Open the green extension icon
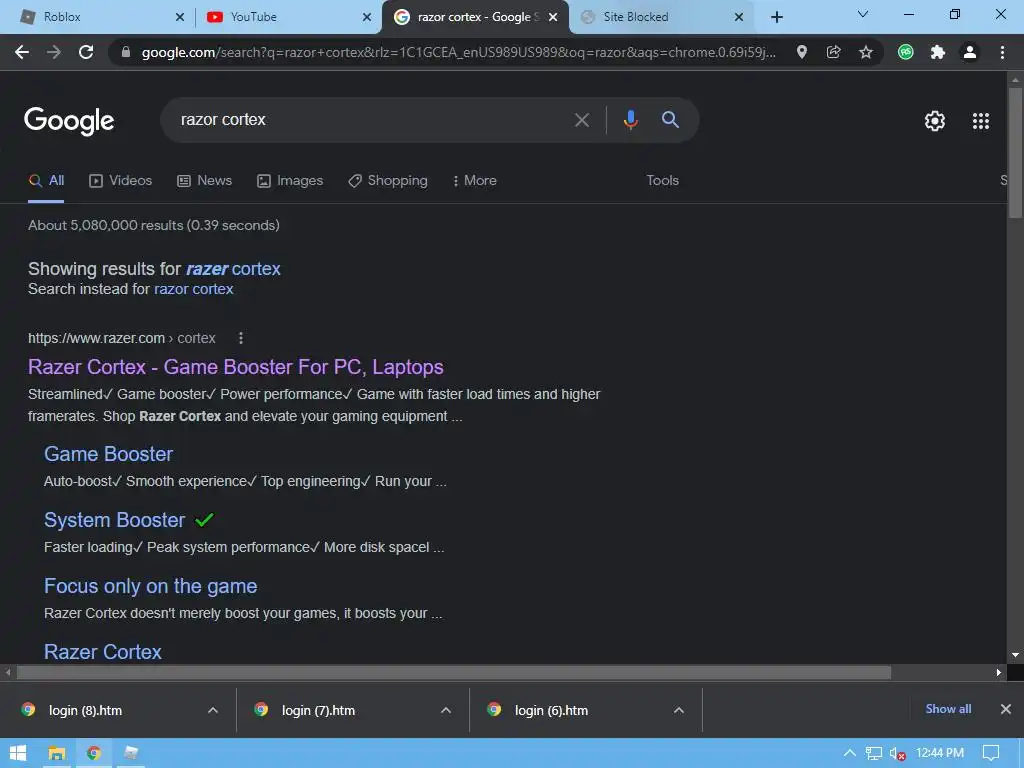Image resolution: width=1024 pixels, height=768 pixels. tap(906, 52)
